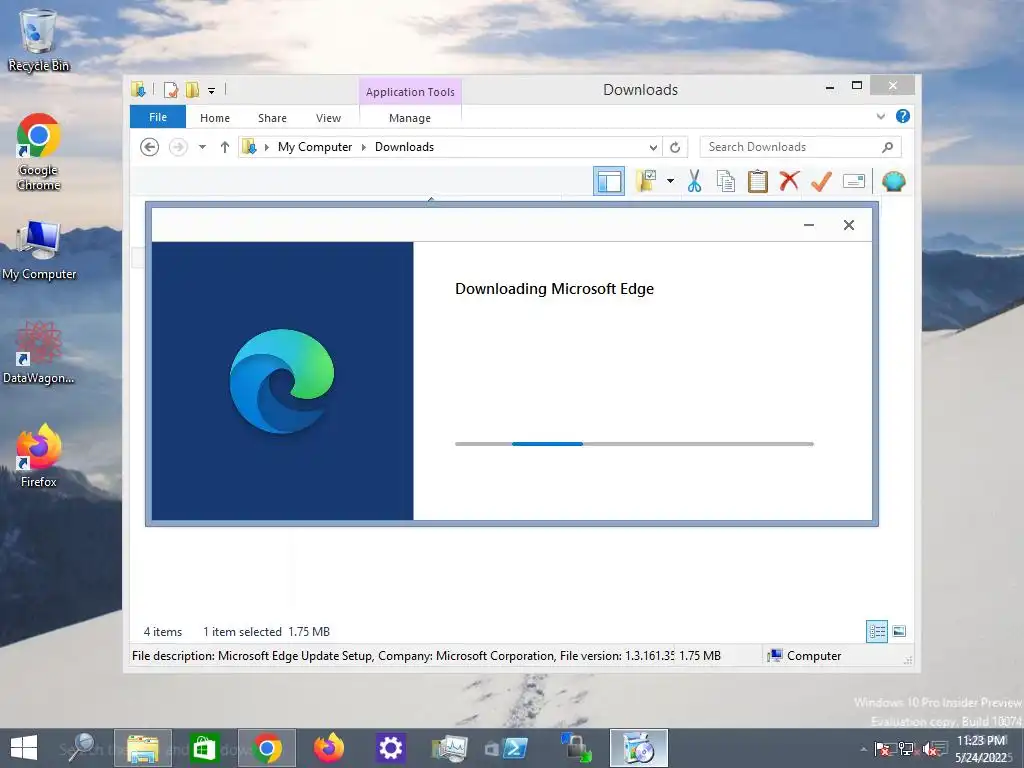Expand the folder options dropdown arrow
Screen dimensions: 1024x768
[670, 181]
